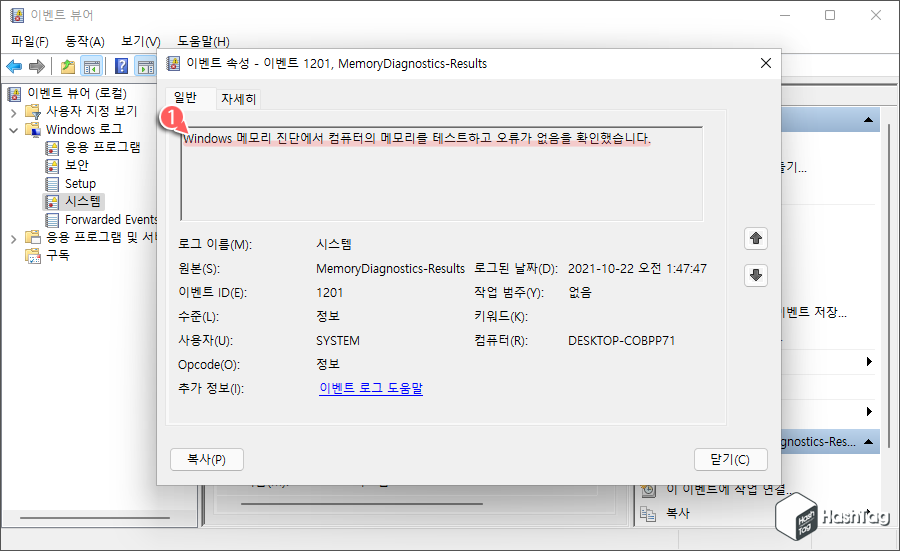Open the 보기(V) menu
The width and height of the screenshot is (900, 551).
[x=141, y=41]
